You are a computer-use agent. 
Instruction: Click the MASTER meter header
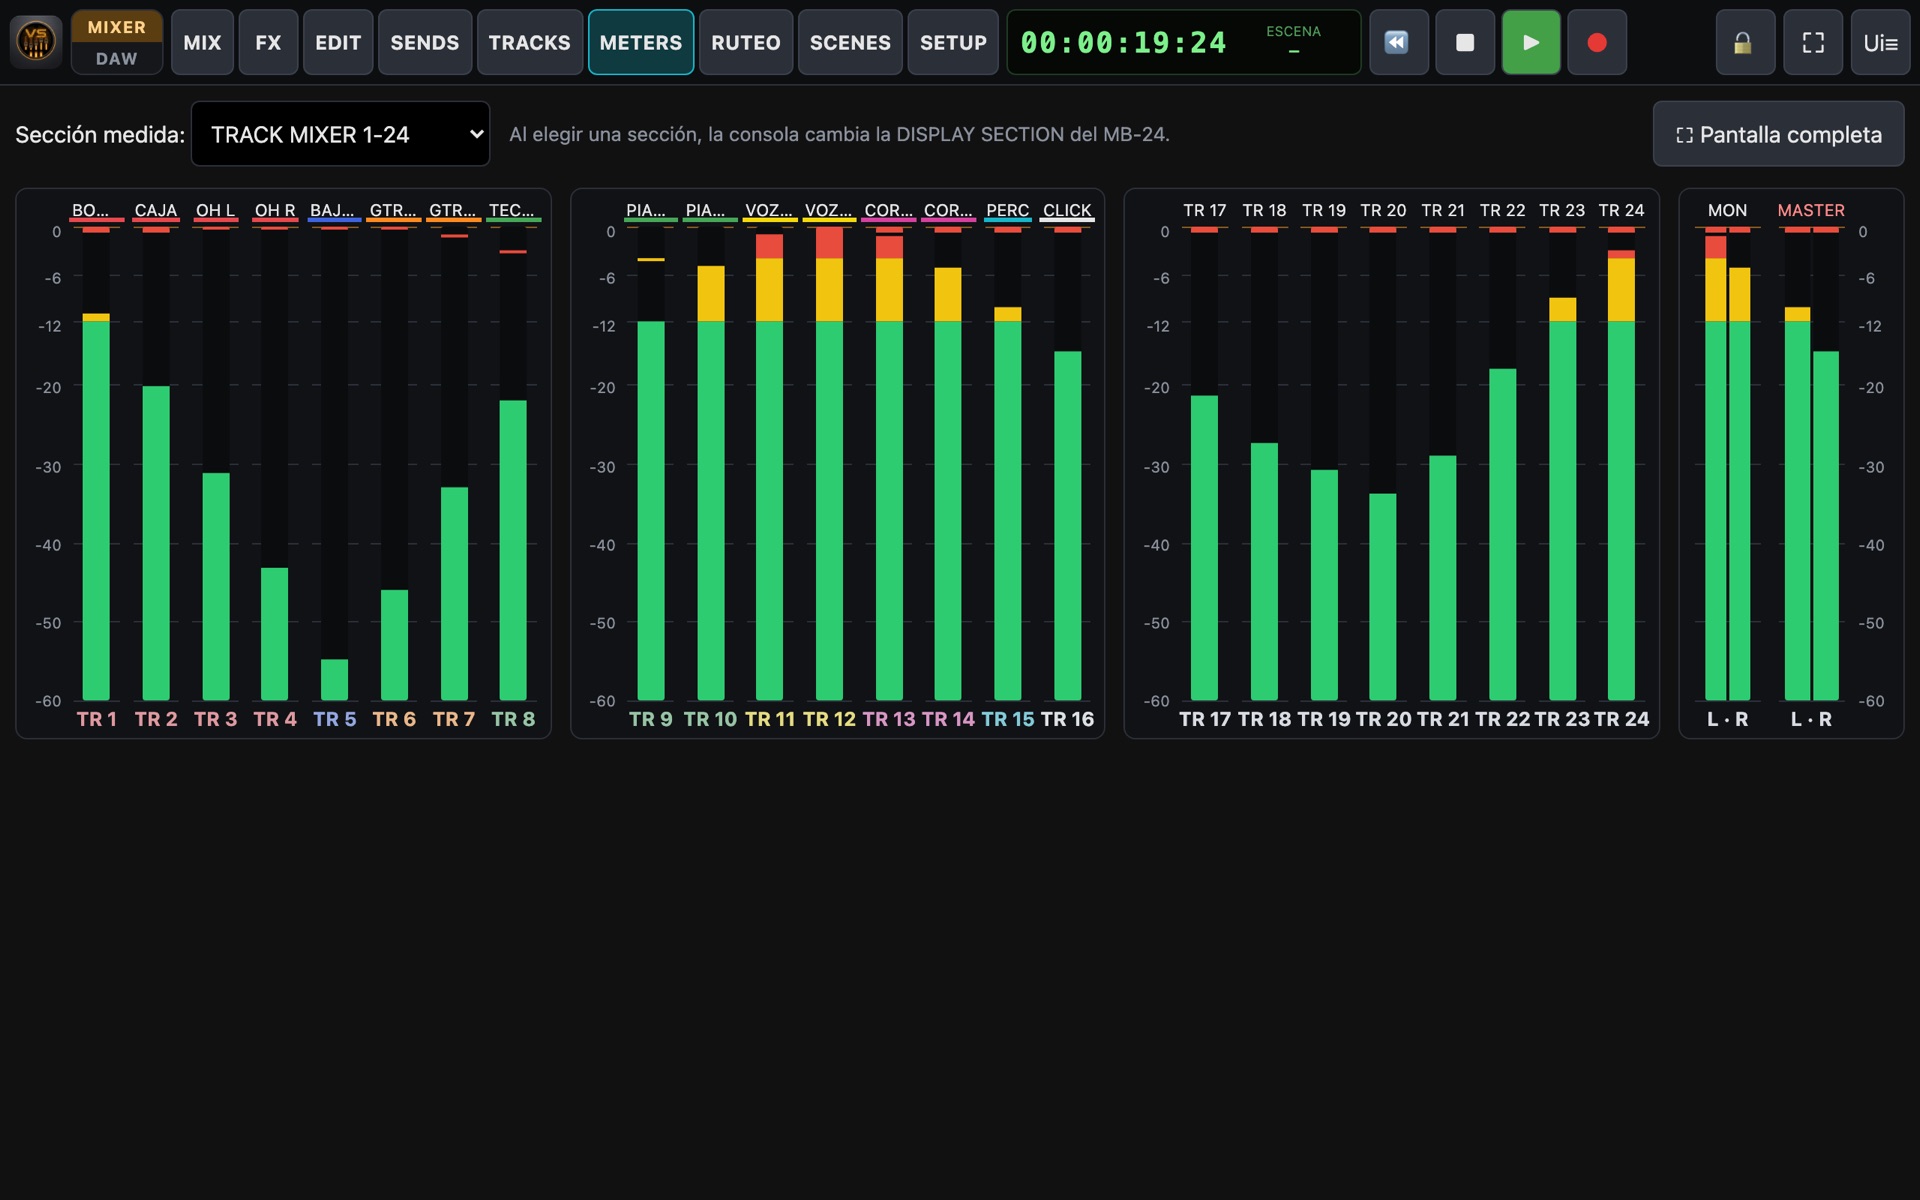point(1811,210)
